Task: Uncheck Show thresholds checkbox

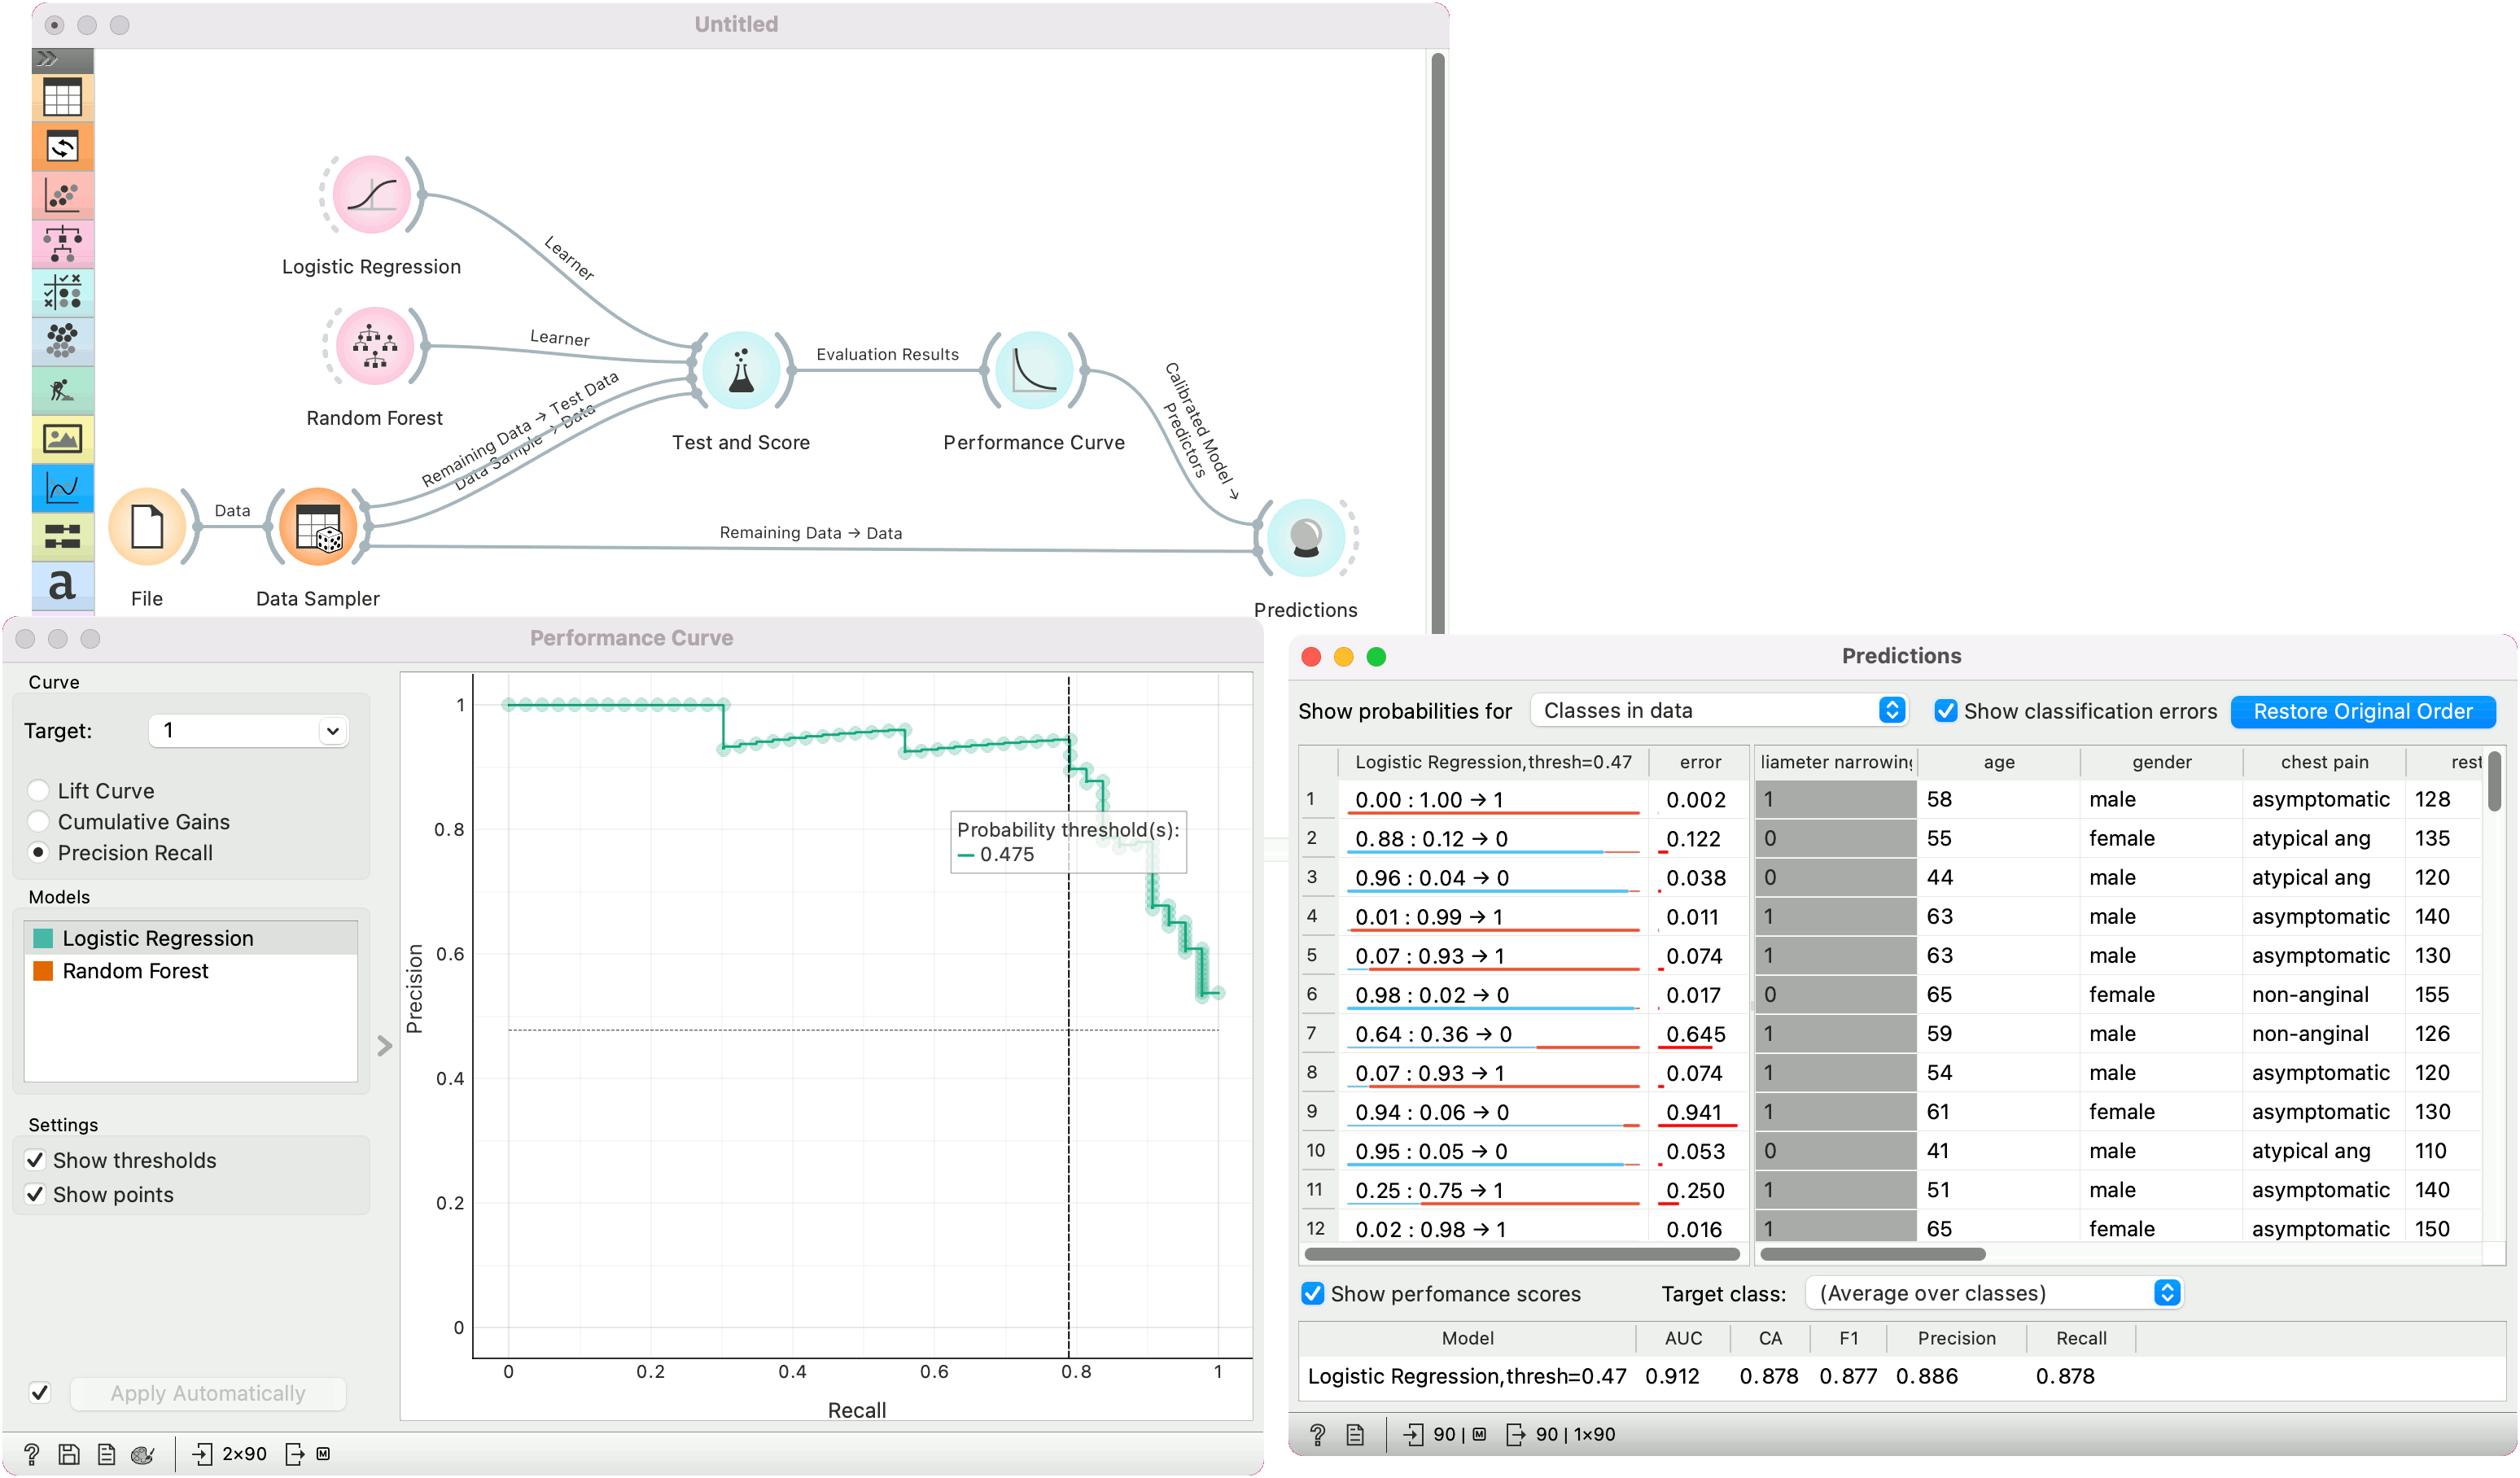Action: coord(36,1160)
